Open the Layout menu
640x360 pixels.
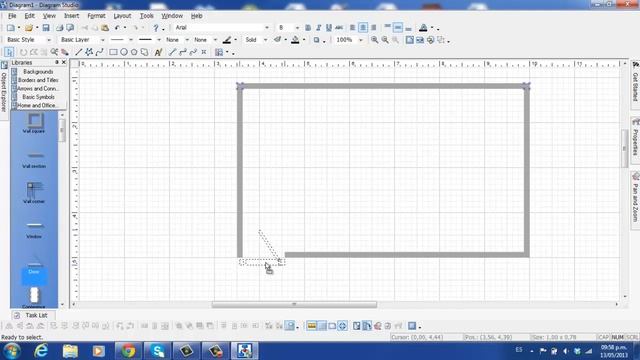122,16
